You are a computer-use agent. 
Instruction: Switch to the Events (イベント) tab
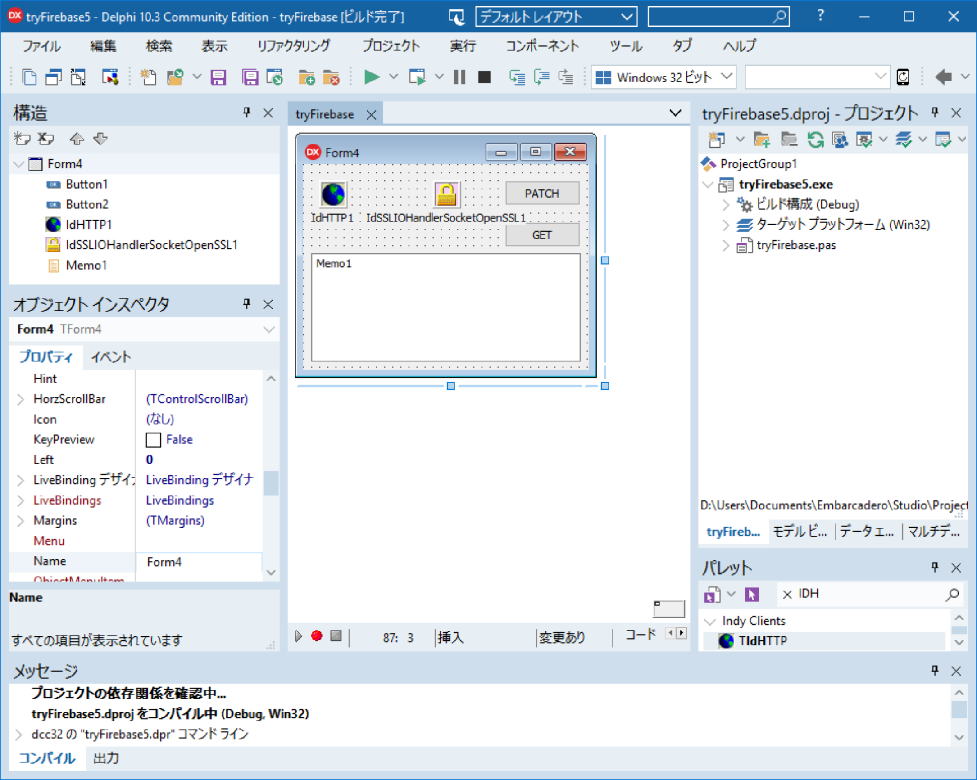(x=111, y=357)
